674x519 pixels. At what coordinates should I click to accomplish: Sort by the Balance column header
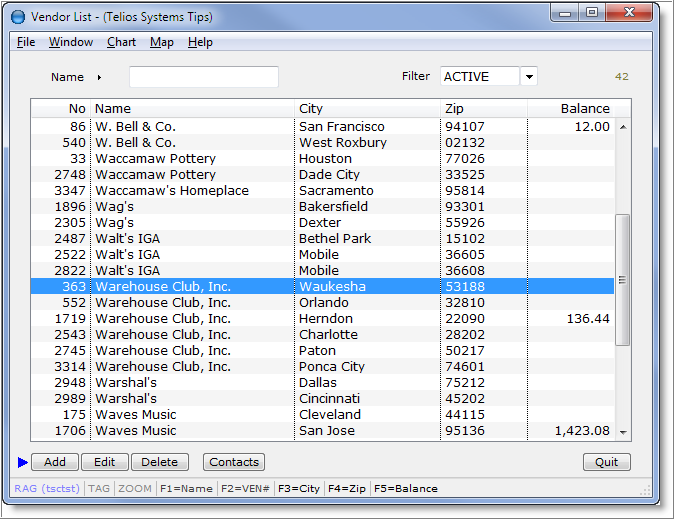(x=584, y=108)
